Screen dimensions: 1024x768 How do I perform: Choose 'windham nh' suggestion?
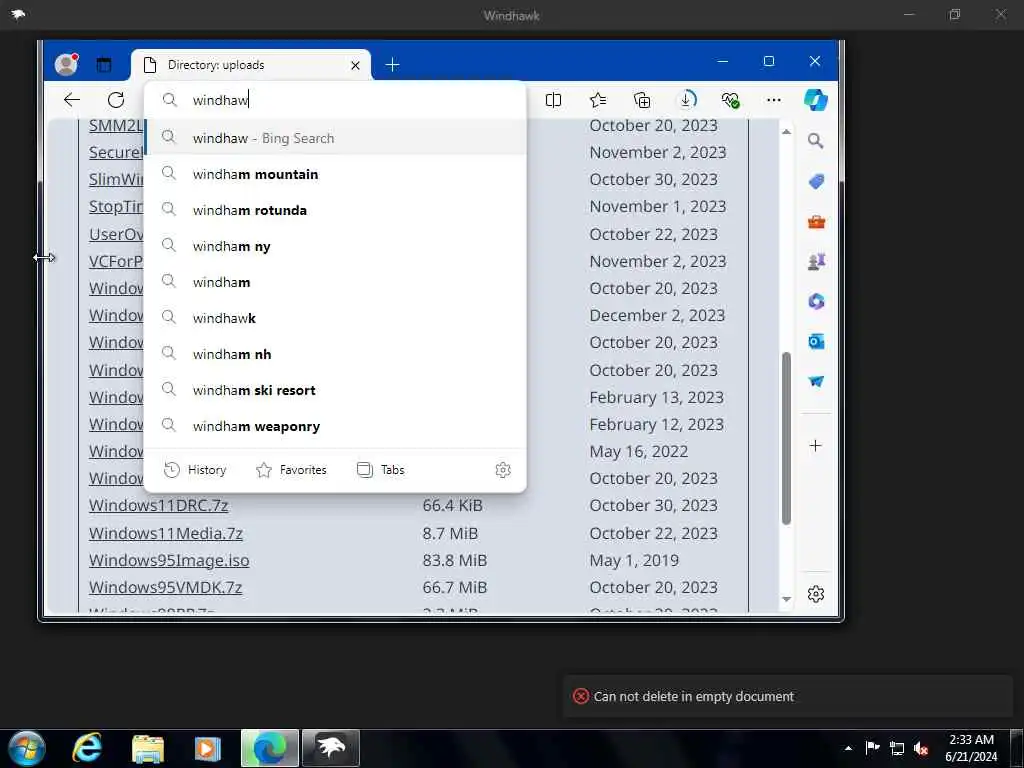pos(335,354)
